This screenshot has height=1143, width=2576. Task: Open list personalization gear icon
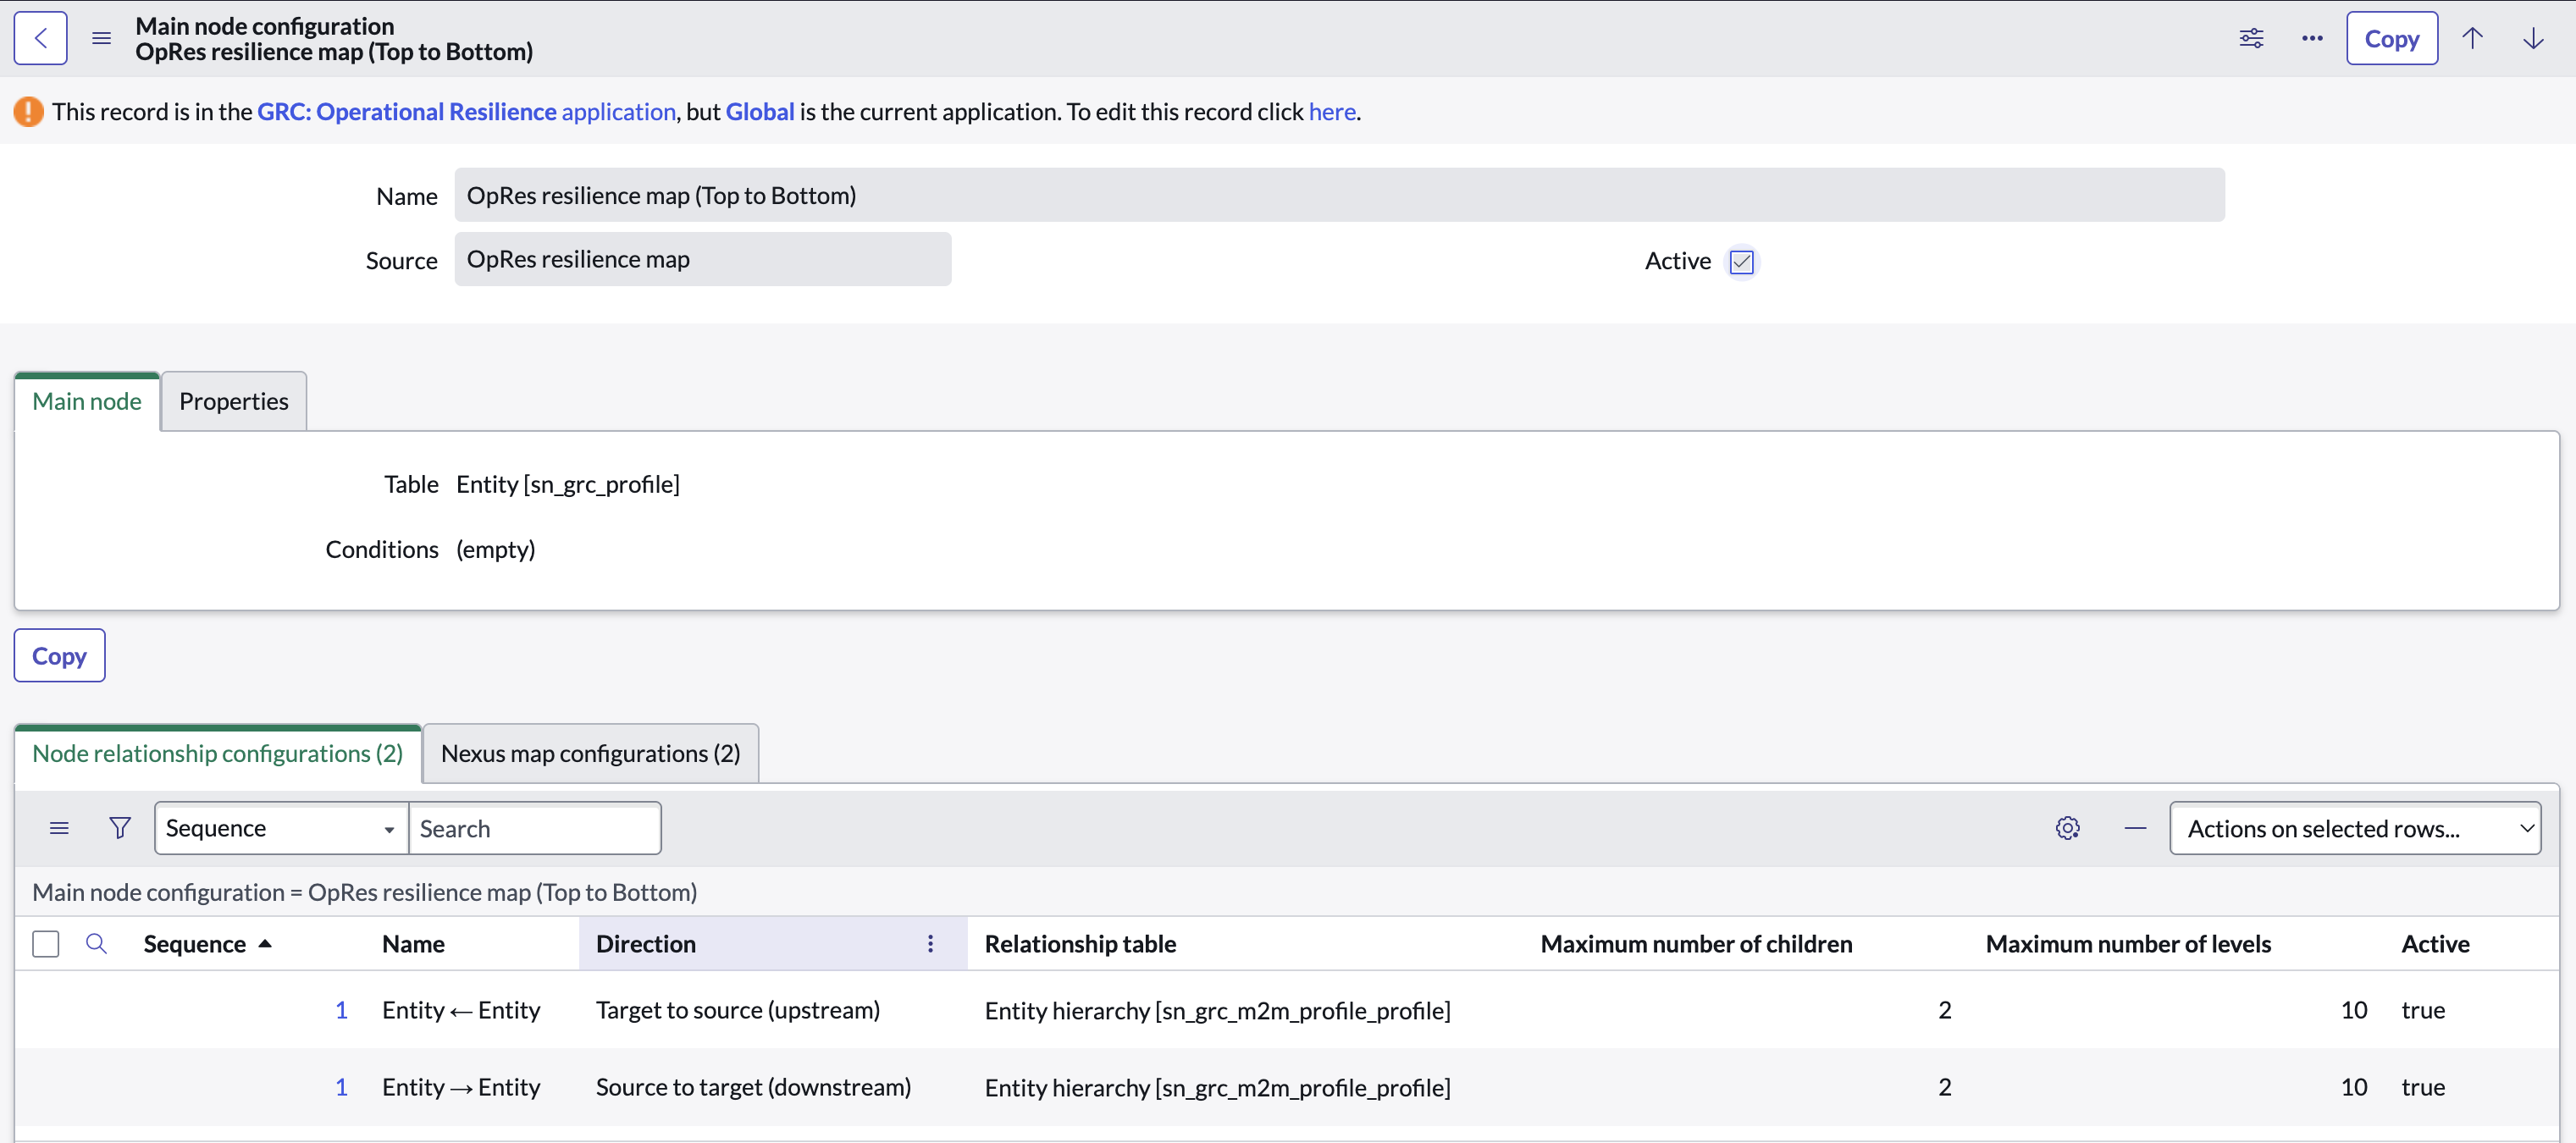(2068, 828)
